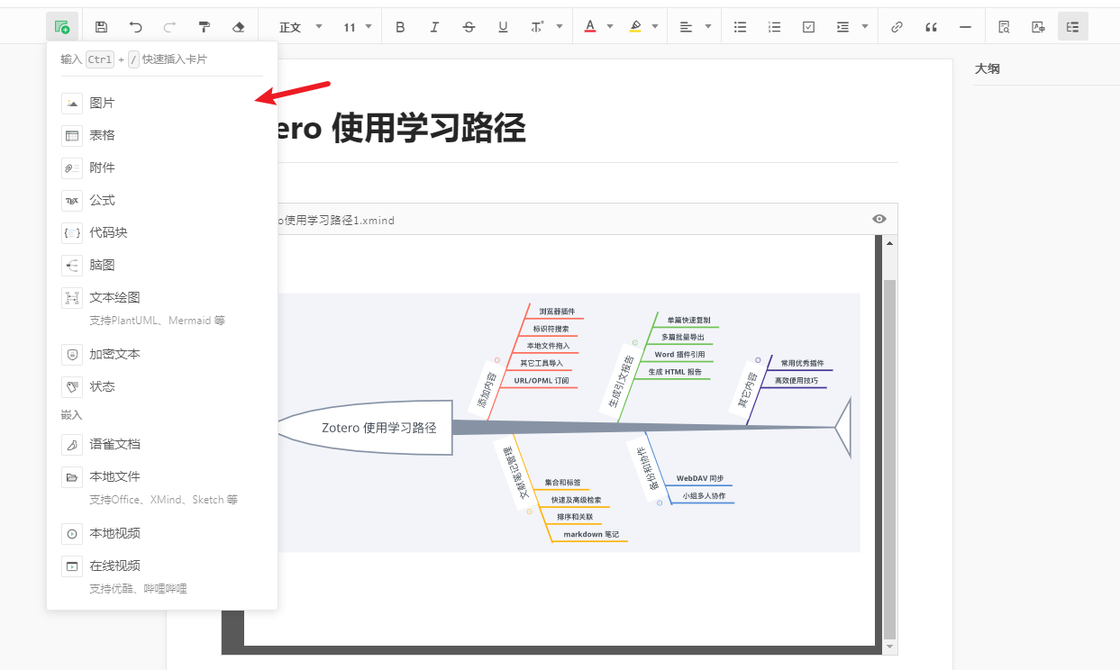Expand the highlight color dropdown arrow
Viewport: 1120px width, 670px height.
tap(655, 27)
